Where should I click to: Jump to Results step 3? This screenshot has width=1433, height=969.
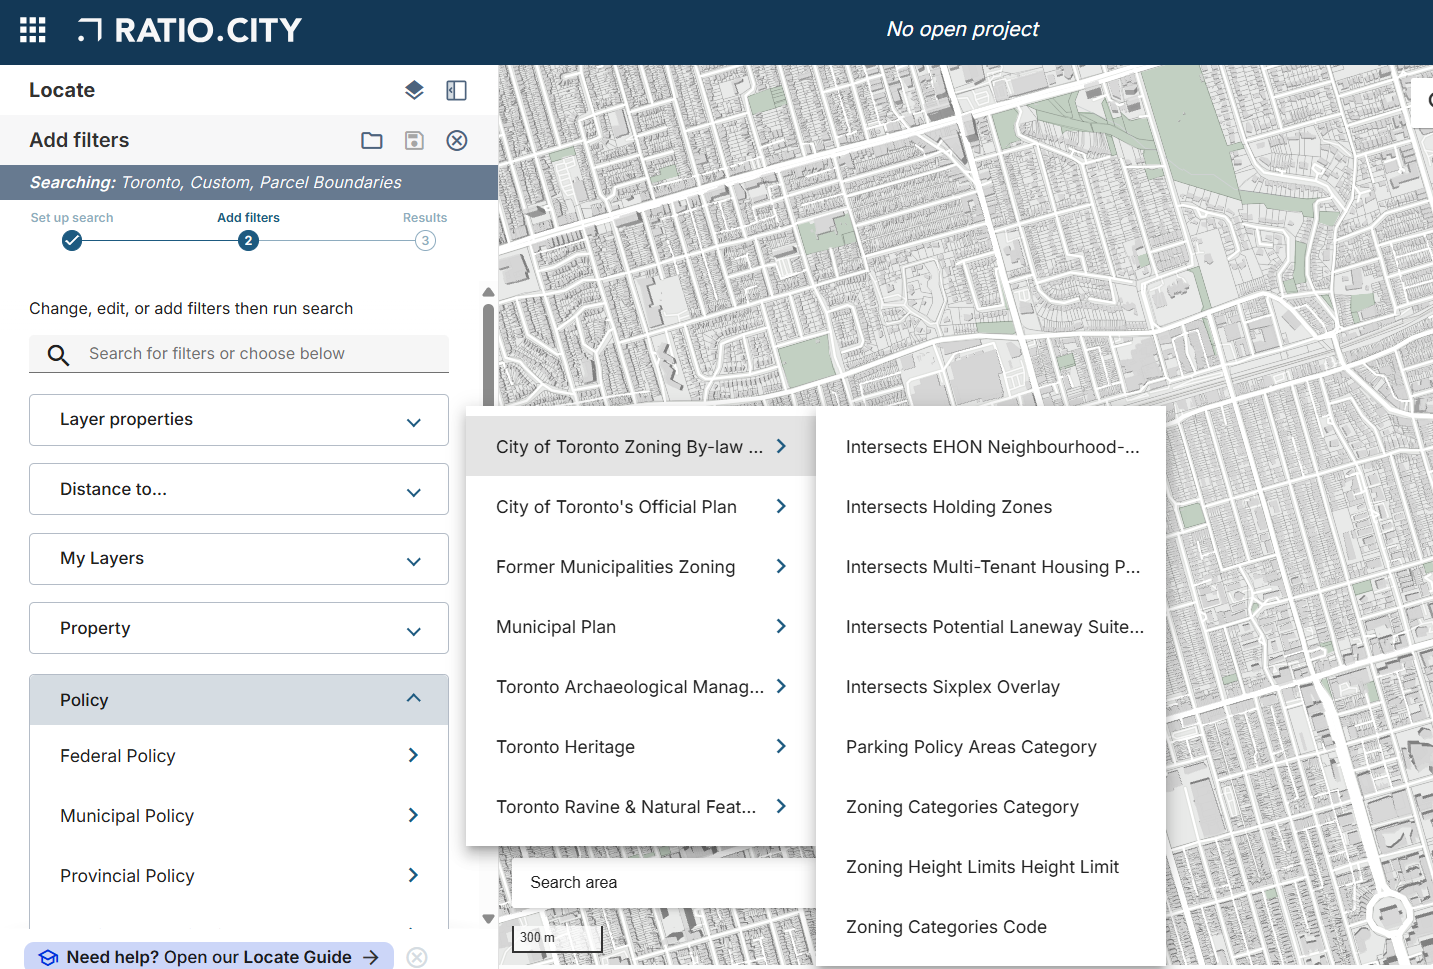425,231
